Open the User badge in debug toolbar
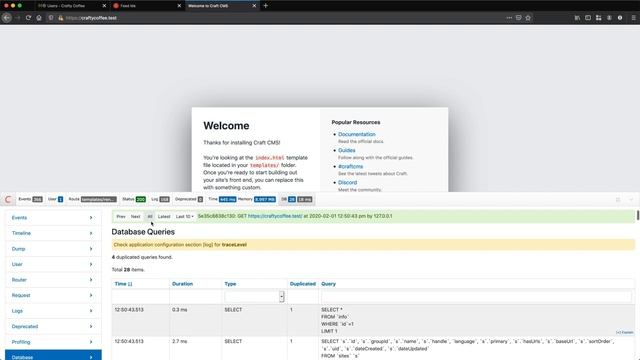 (56, 199)
